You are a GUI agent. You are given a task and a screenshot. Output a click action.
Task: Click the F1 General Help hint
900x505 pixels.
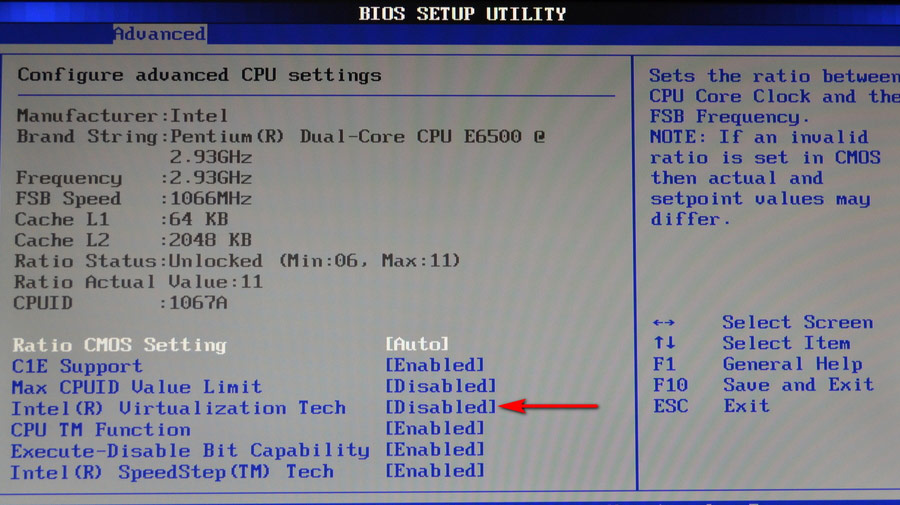coord(758,364)
